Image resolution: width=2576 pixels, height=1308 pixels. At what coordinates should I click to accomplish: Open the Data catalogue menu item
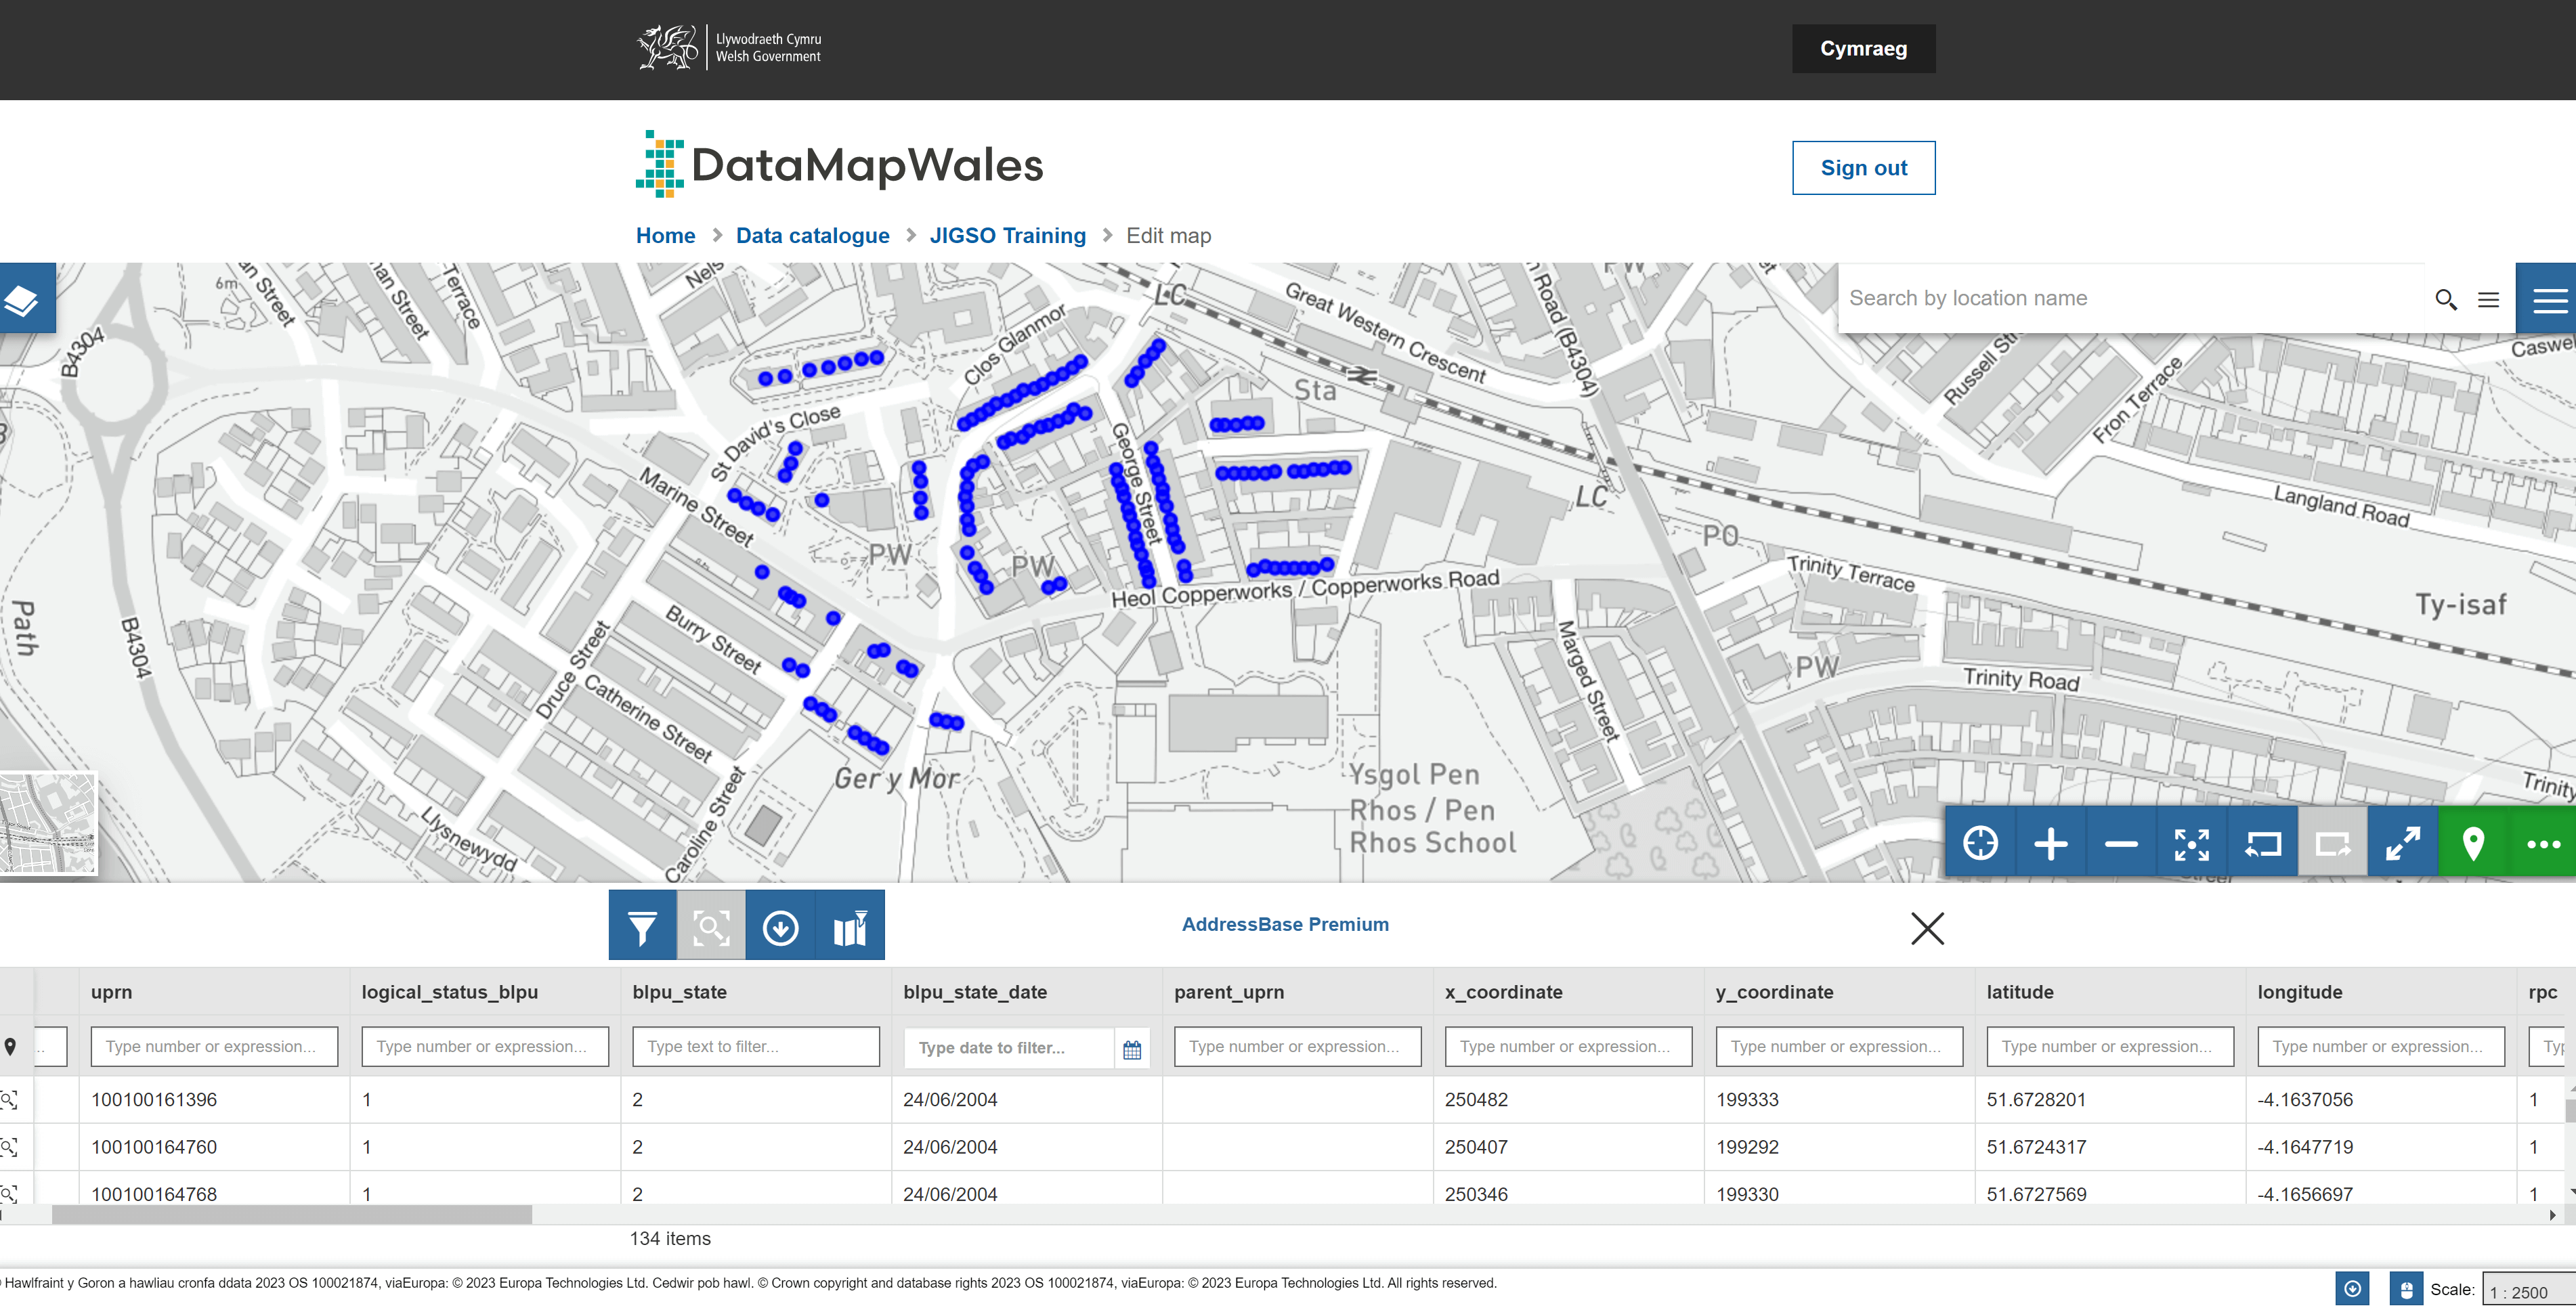pyautogui.click(x=813, y=234)
